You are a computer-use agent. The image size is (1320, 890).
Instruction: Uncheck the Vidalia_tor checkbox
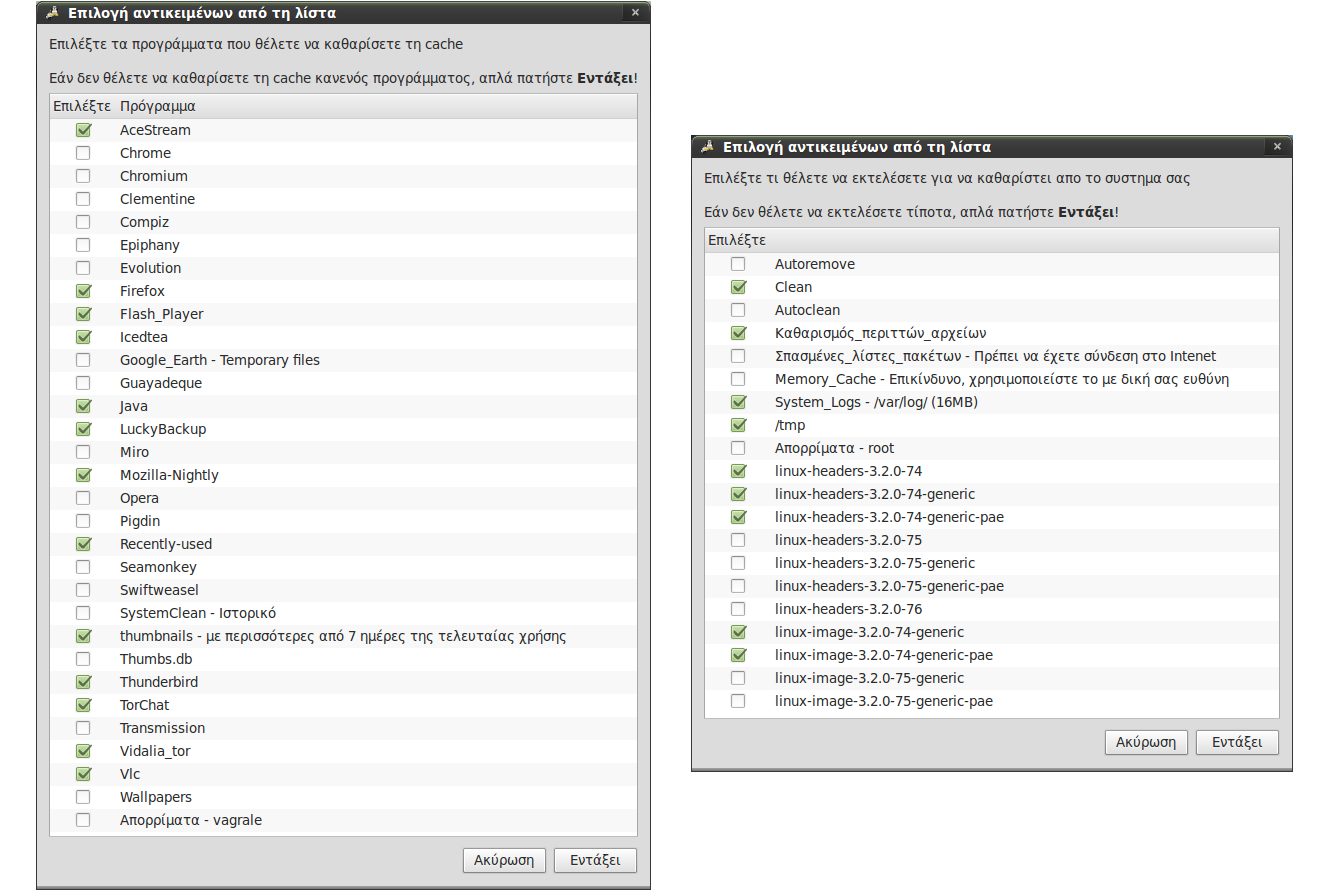[x=83, y=751]
